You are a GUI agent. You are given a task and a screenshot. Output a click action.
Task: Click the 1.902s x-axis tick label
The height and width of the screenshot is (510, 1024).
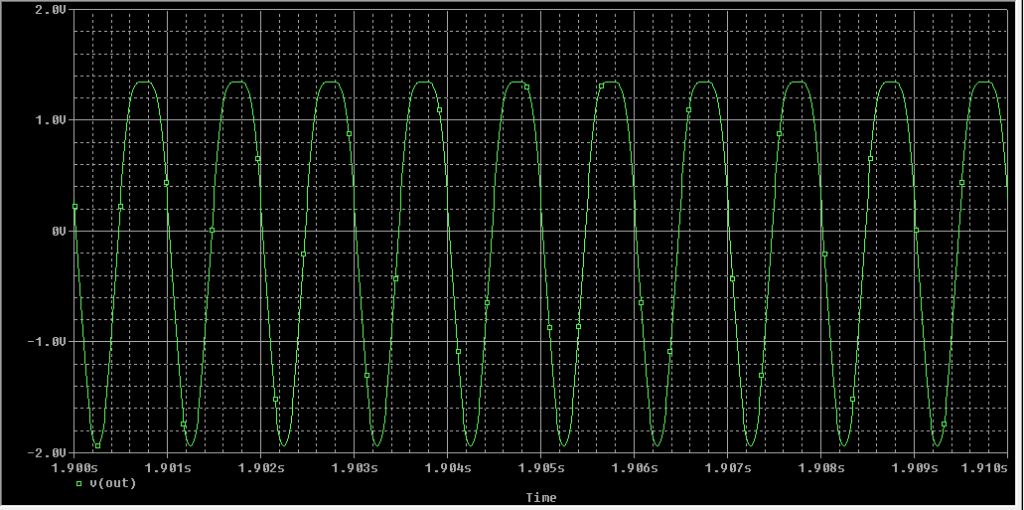260,467
